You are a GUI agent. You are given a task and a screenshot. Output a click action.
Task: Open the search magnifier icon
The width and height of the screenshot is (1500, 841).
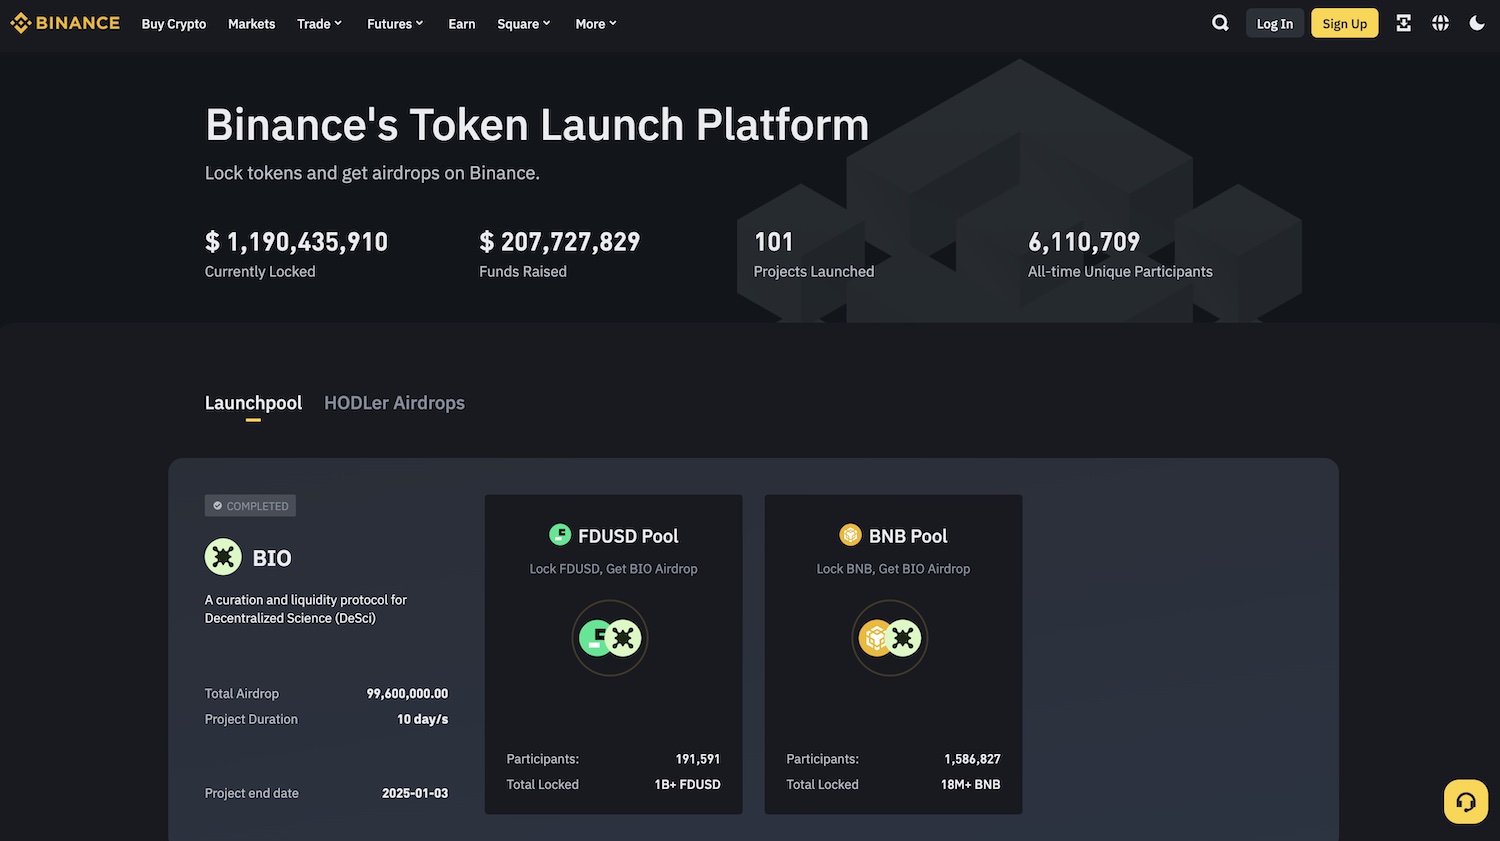tap(1220, 22)
